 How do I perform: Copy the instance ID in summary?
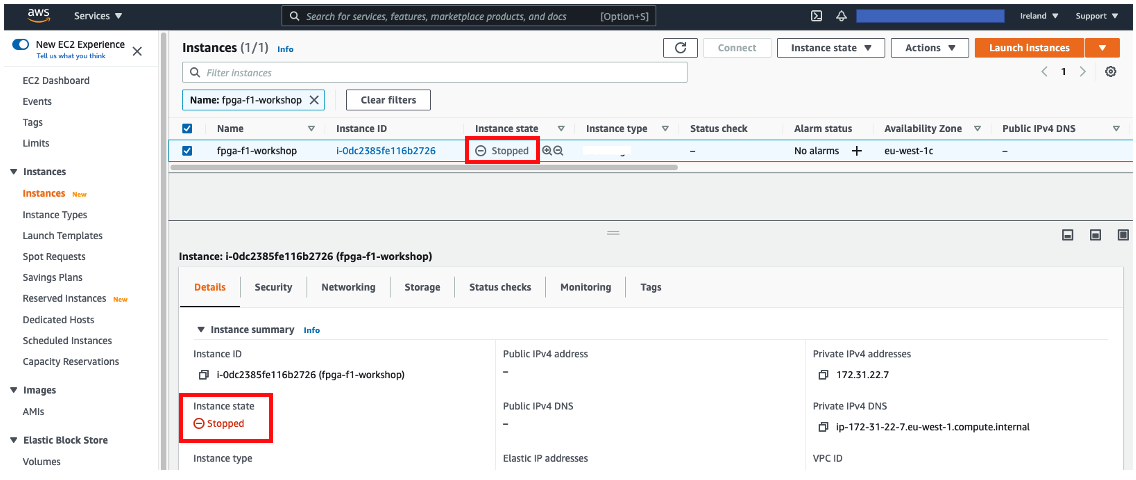204,375
